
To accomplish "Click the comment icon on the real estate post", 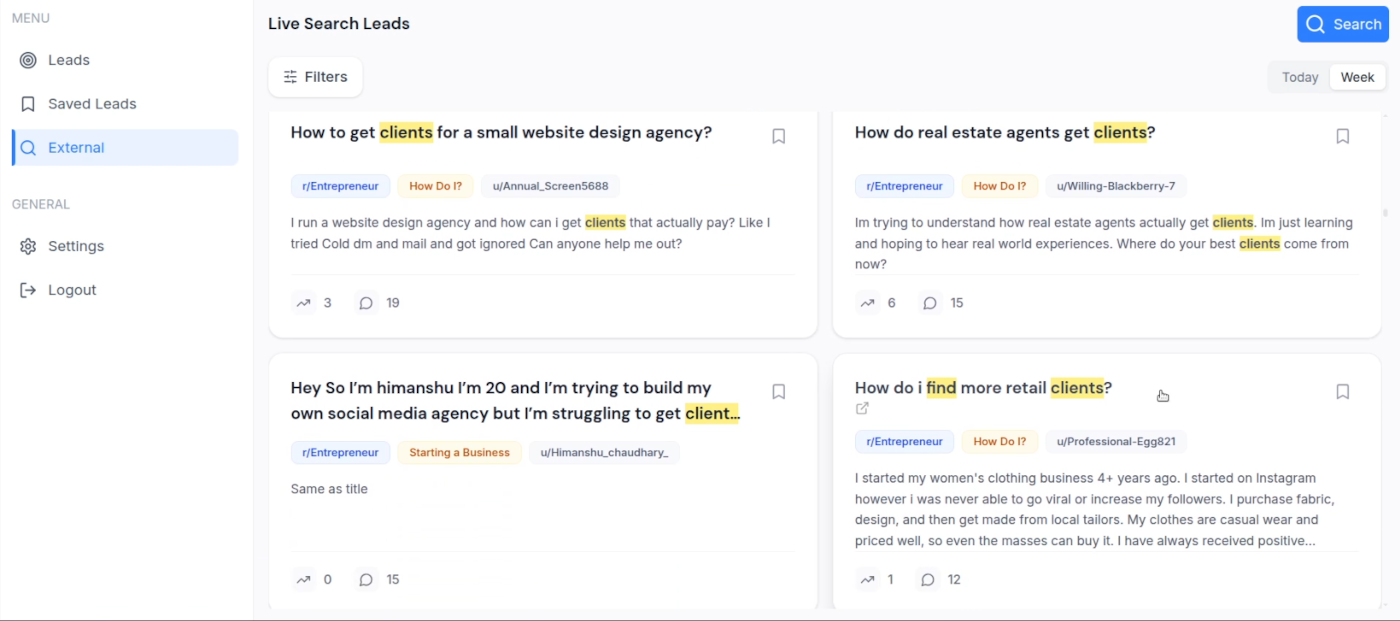I will pyautogui.click(x=930, y=302).
